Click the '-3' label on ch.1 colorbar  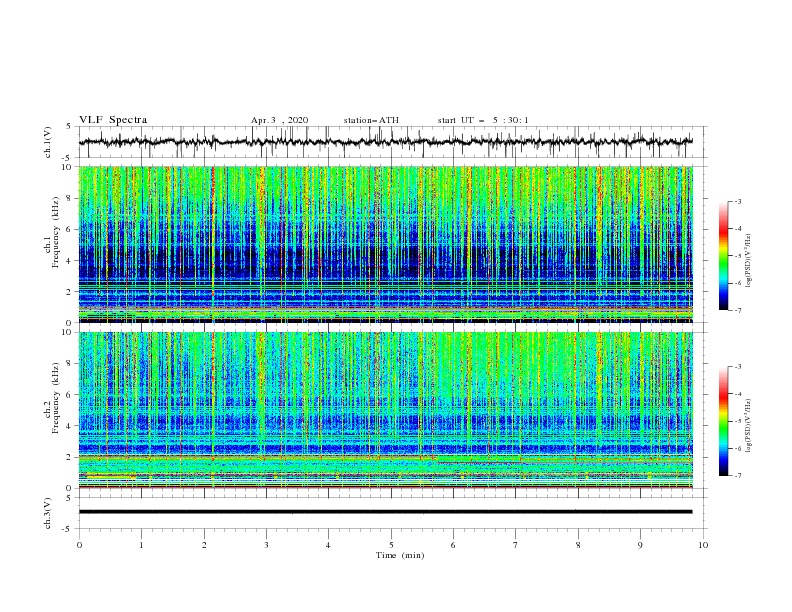click(737, 201)
